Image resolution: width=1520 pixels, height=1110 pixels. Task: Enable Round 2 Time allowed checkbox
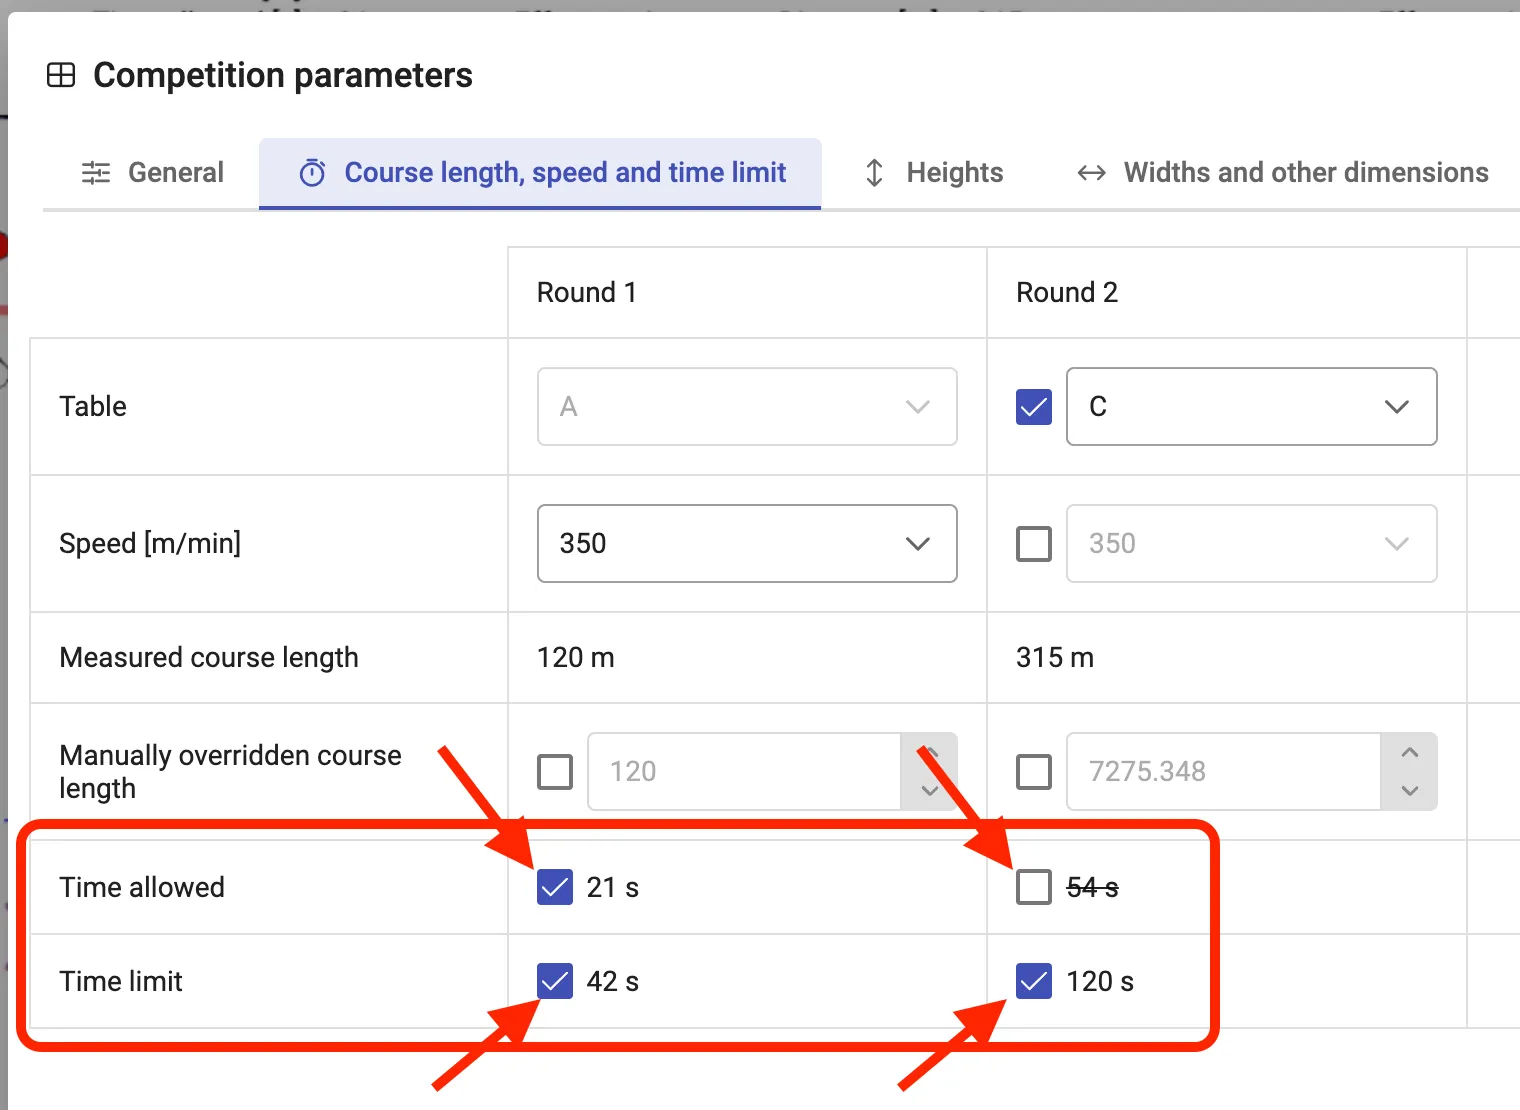tap(1033, 887)
